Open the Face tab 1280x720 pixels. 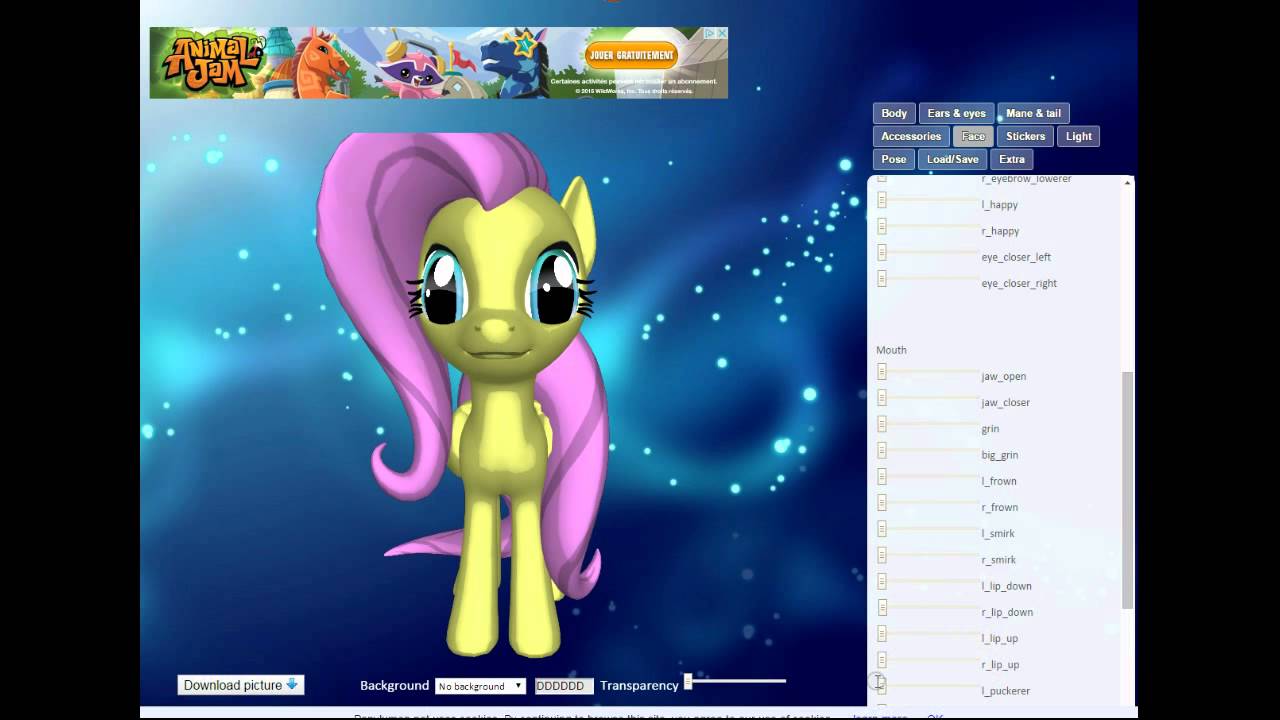tap(973, 136)
